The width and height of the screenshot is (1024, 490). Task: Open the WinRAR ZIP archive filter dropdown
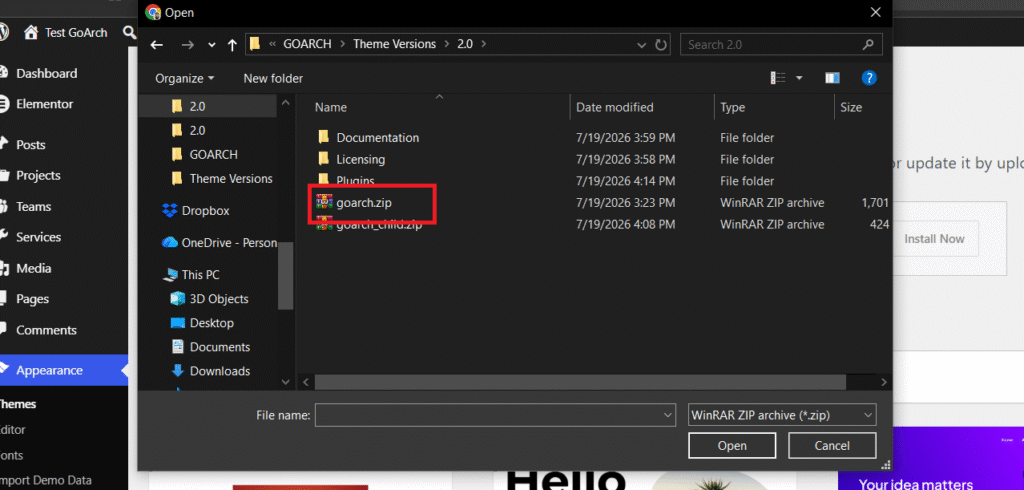782,415
